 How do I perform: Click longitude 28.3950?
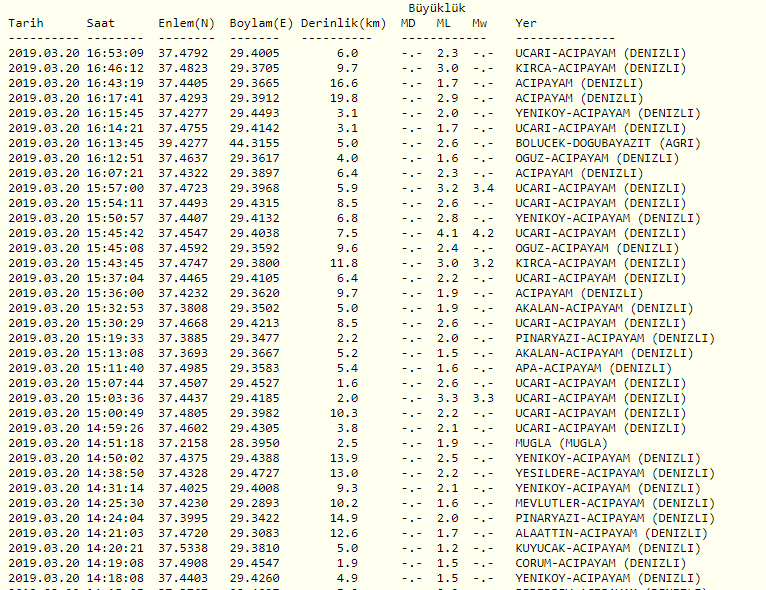[255, 443]
